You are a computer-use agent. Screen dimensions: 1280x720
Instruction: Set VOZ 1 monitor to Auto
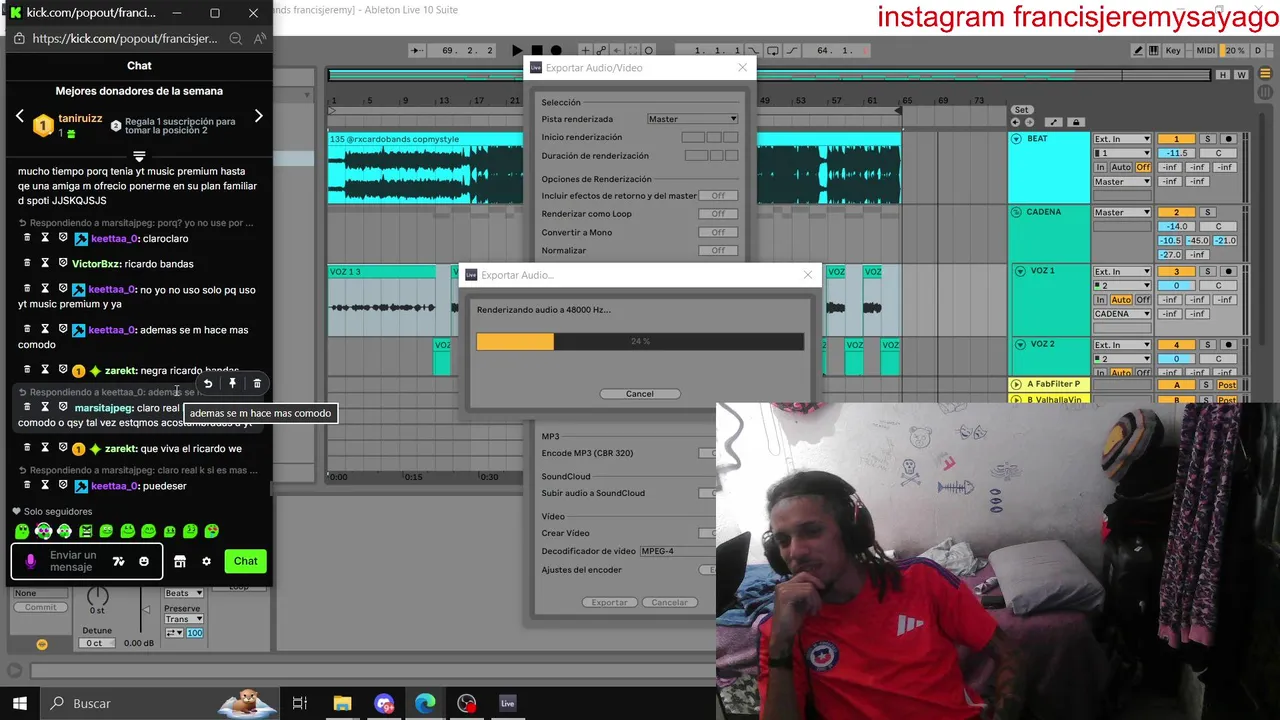[x=1121, y=300]
